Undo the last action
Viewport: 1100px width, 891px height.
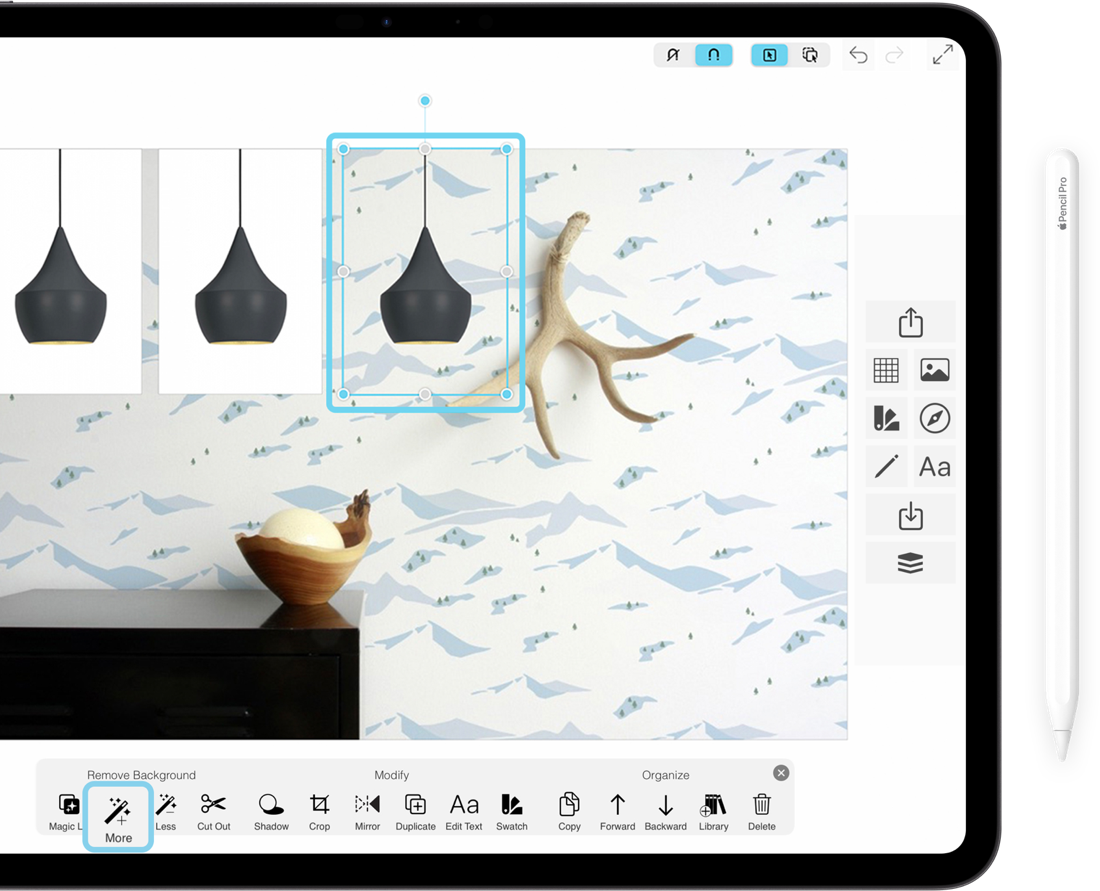point(857,55)
